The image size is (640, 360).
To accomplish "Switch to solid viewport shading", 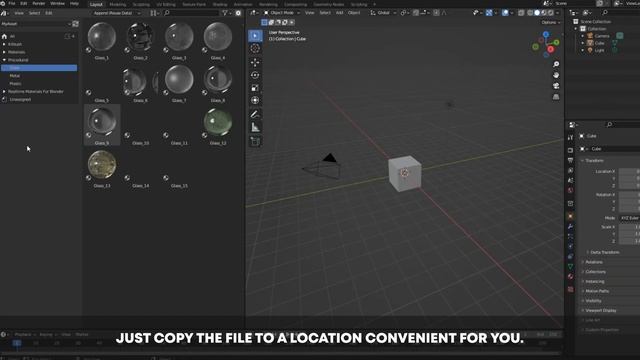I will (x=537, y=13).
